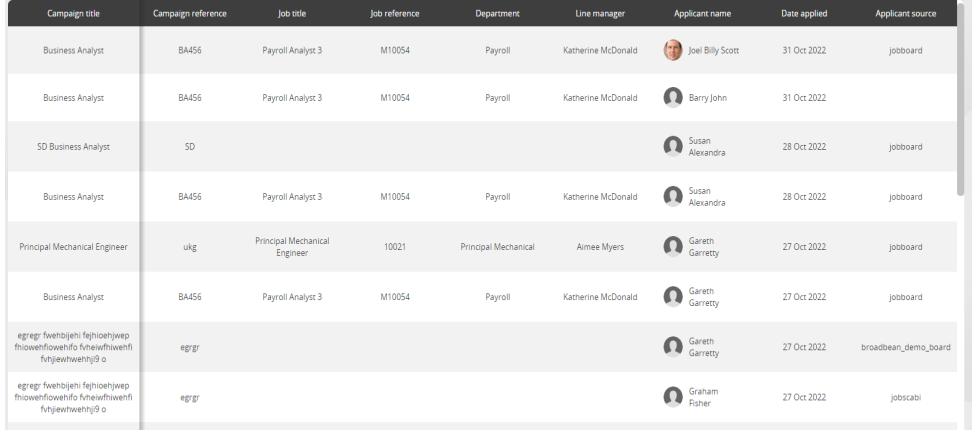The width and height of the screenshot is (978, 437).
Task: Click Business Analyst title in Barry John row
Action: pos(73,98)
